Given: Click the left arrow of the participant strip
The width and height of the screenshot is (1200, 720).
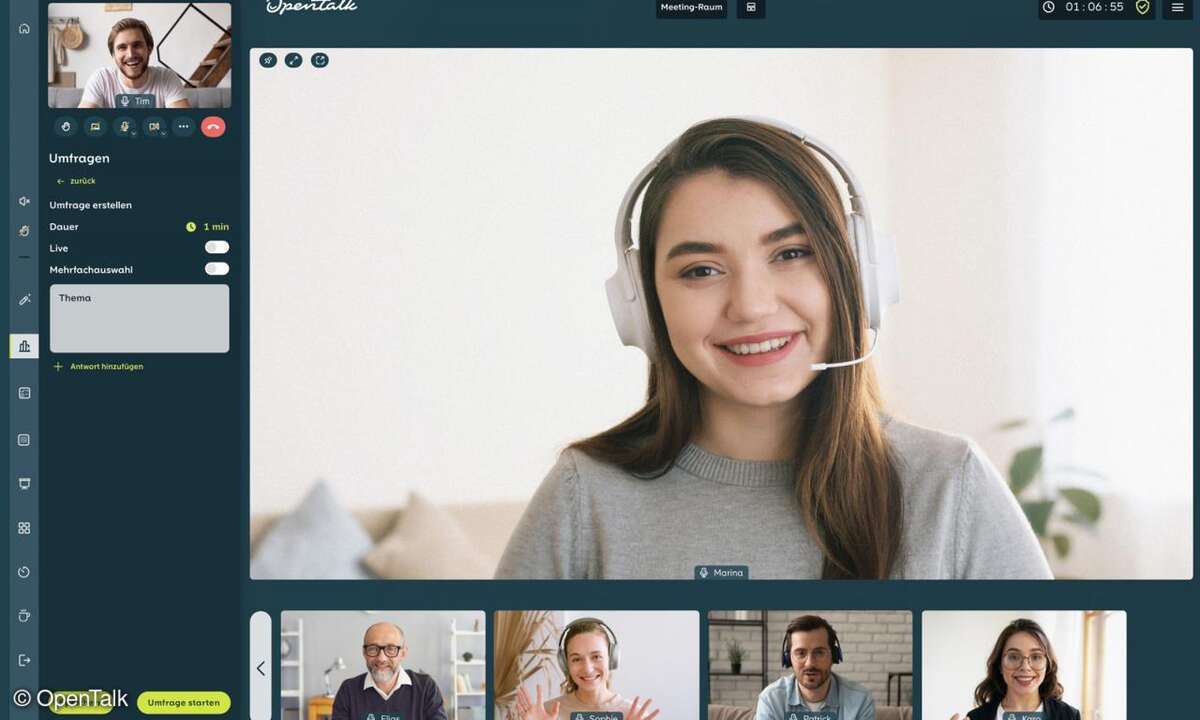Looking at the screenshot, I should click(x=260, y=668).
